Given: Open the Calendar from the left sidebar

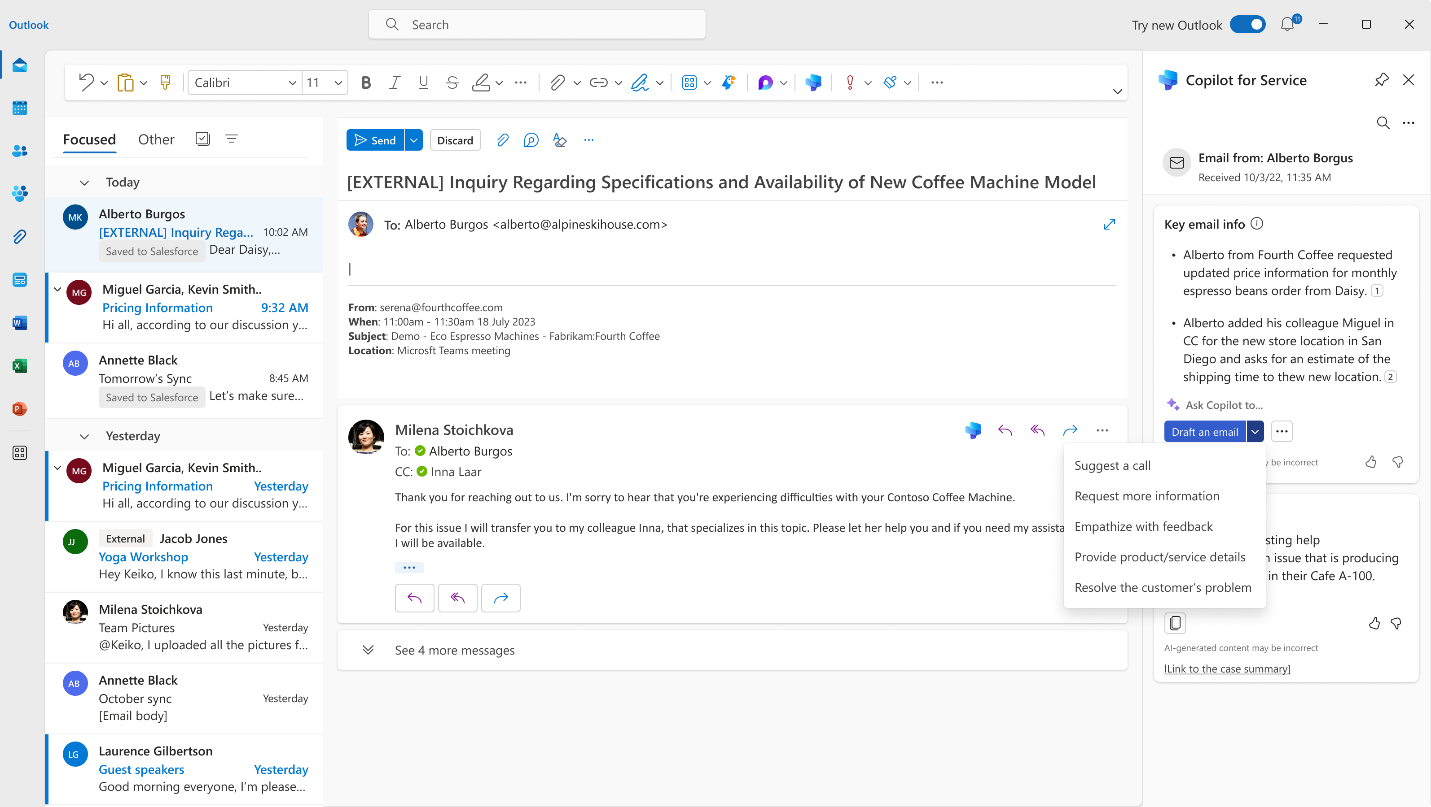Looking at the screenshot, I should click(x=19, y=108).
